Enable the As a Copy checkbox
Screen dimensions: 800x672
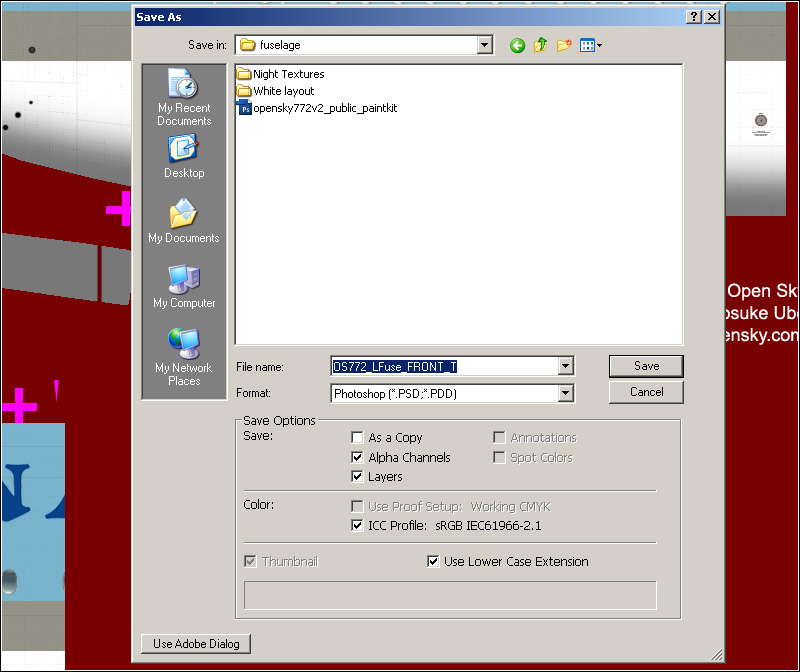coord(358,438)
